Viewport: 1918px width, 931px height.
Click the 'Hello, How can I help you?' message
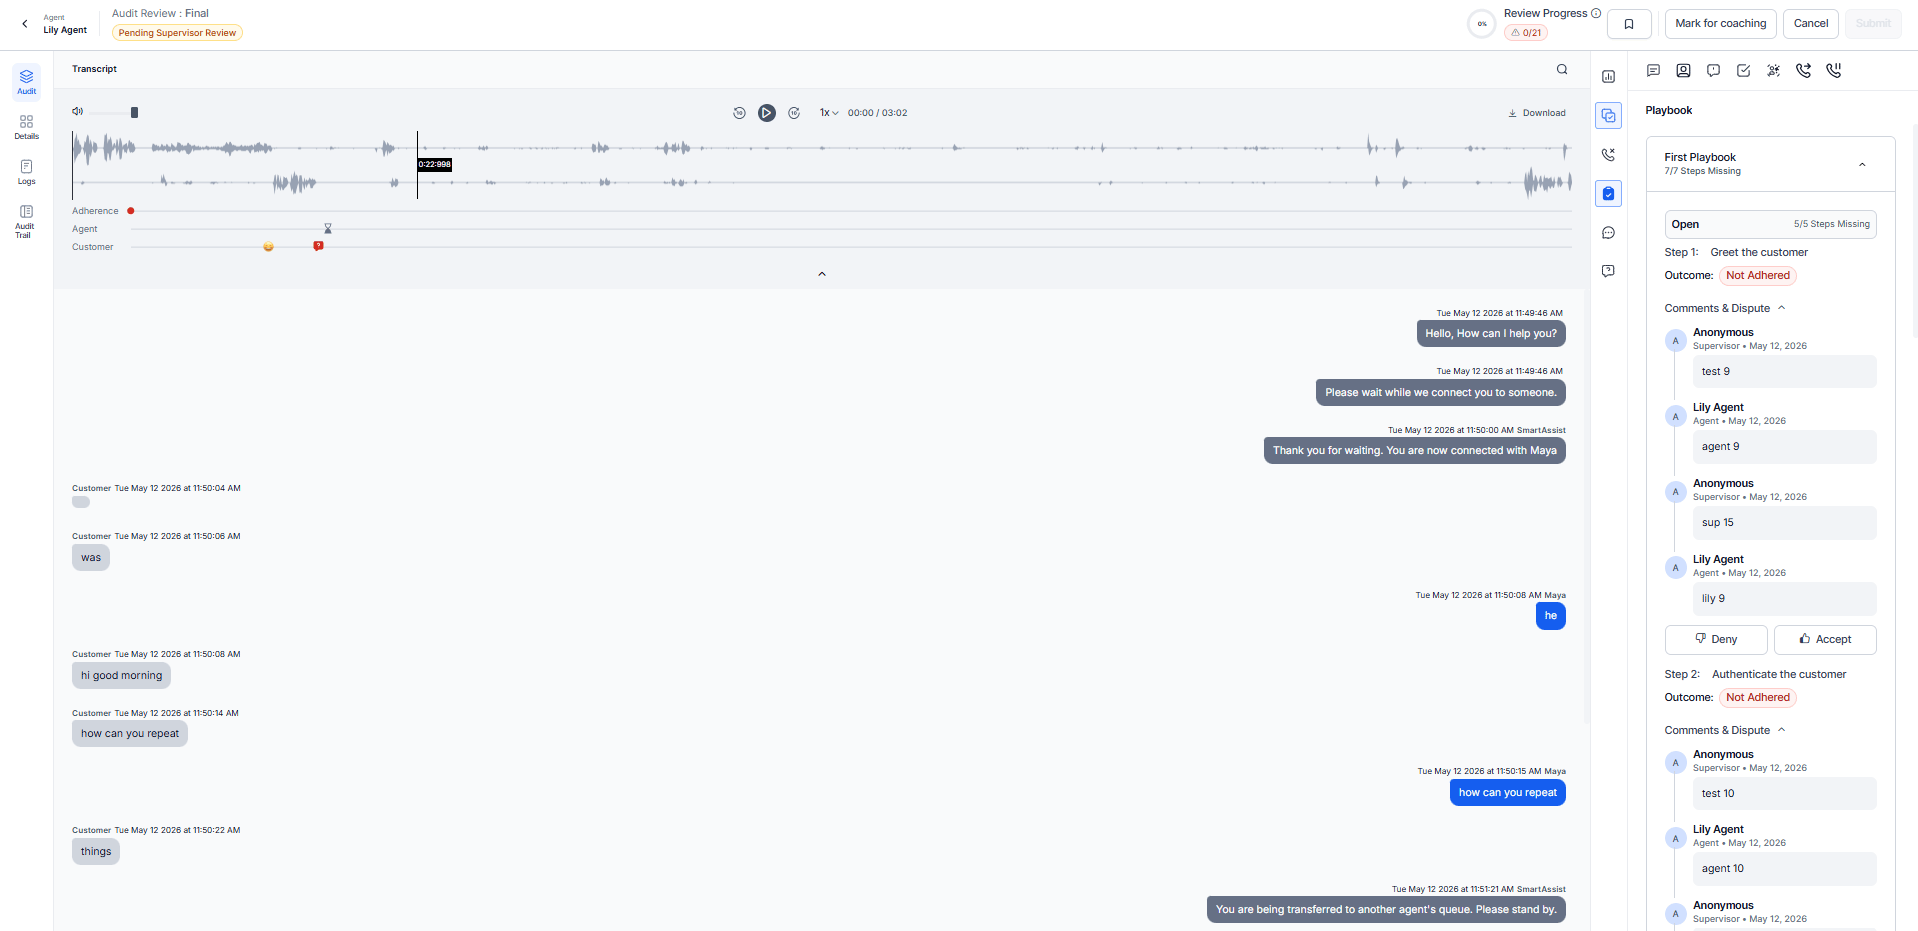1491,334
